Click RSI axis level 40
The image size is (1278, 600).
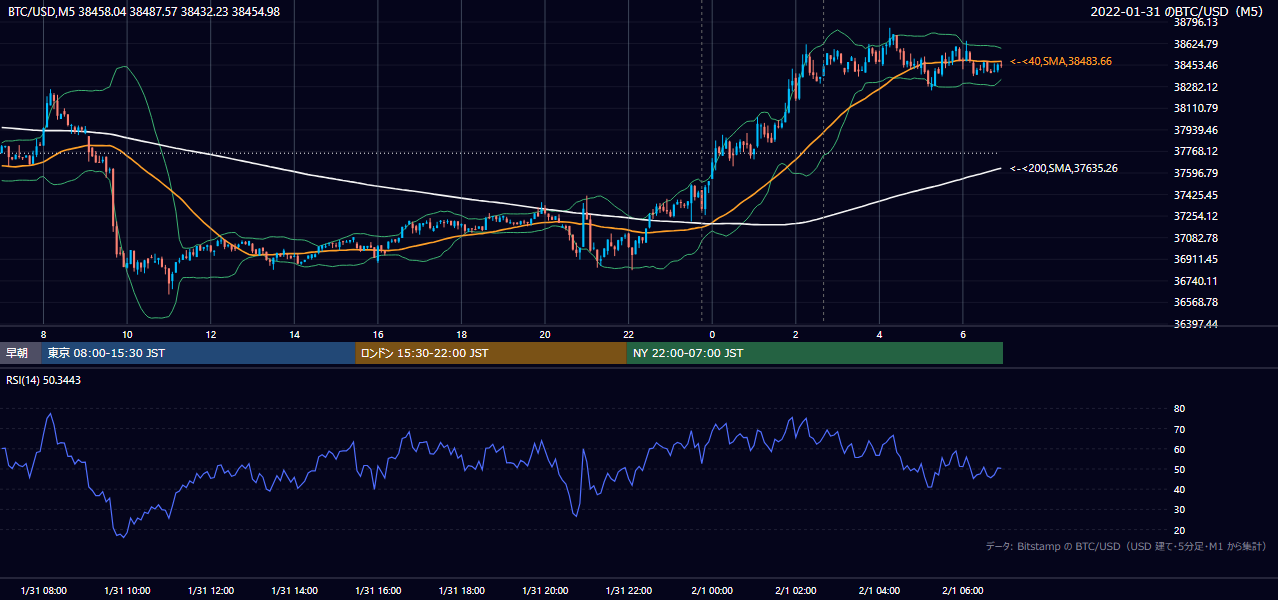click(1179, 489)
